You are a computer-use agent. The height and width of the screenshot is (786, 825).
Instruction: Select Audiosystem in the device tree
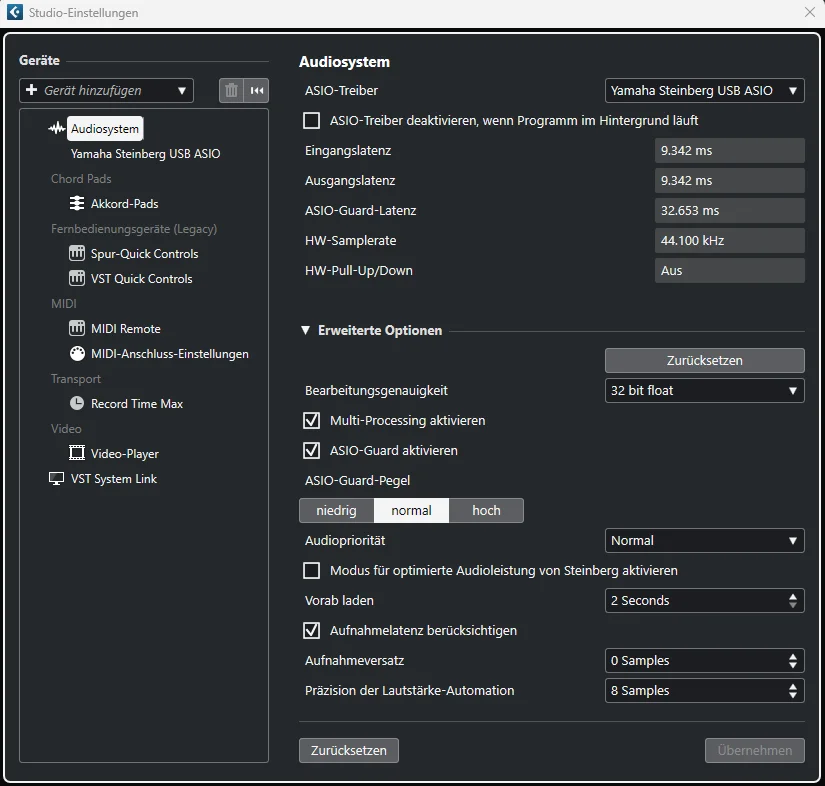click(x=105, y=128)
